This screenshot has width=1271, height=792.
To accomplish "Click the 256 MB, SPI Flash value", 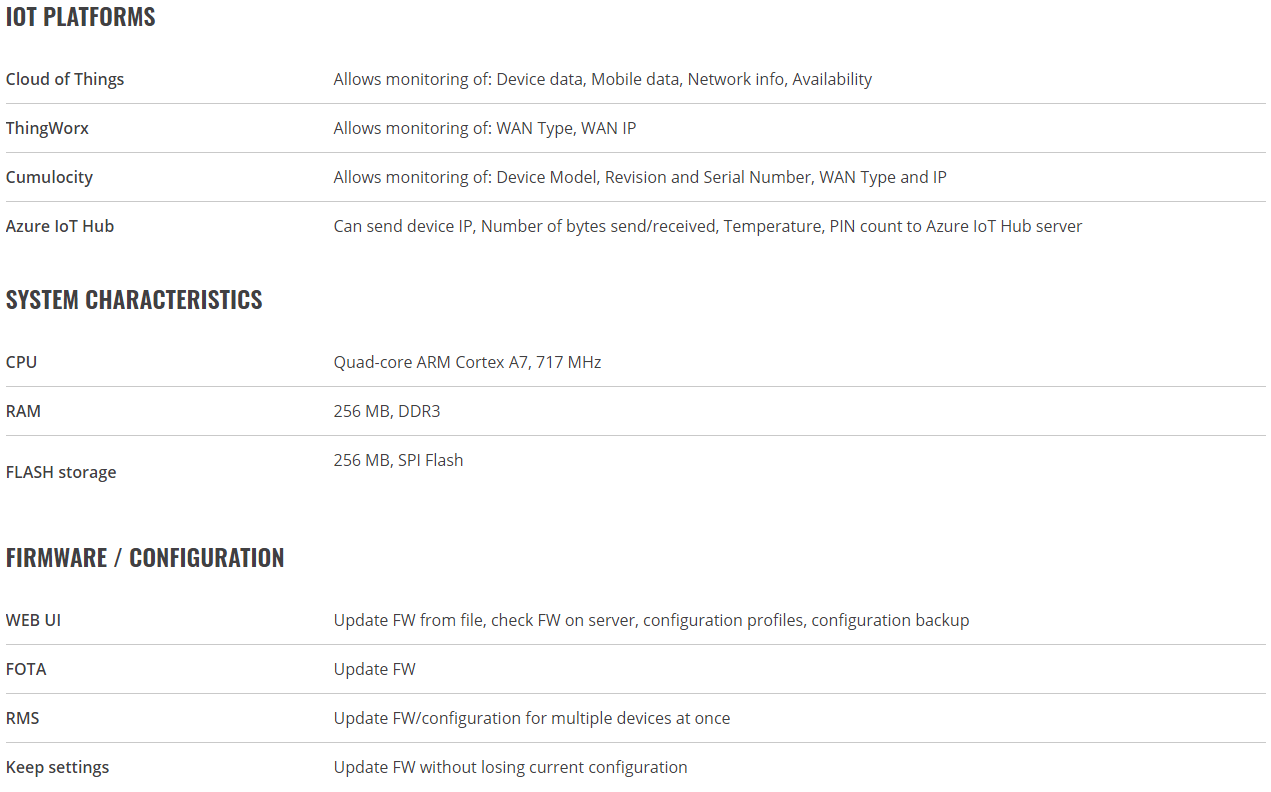I will point(398,460).
